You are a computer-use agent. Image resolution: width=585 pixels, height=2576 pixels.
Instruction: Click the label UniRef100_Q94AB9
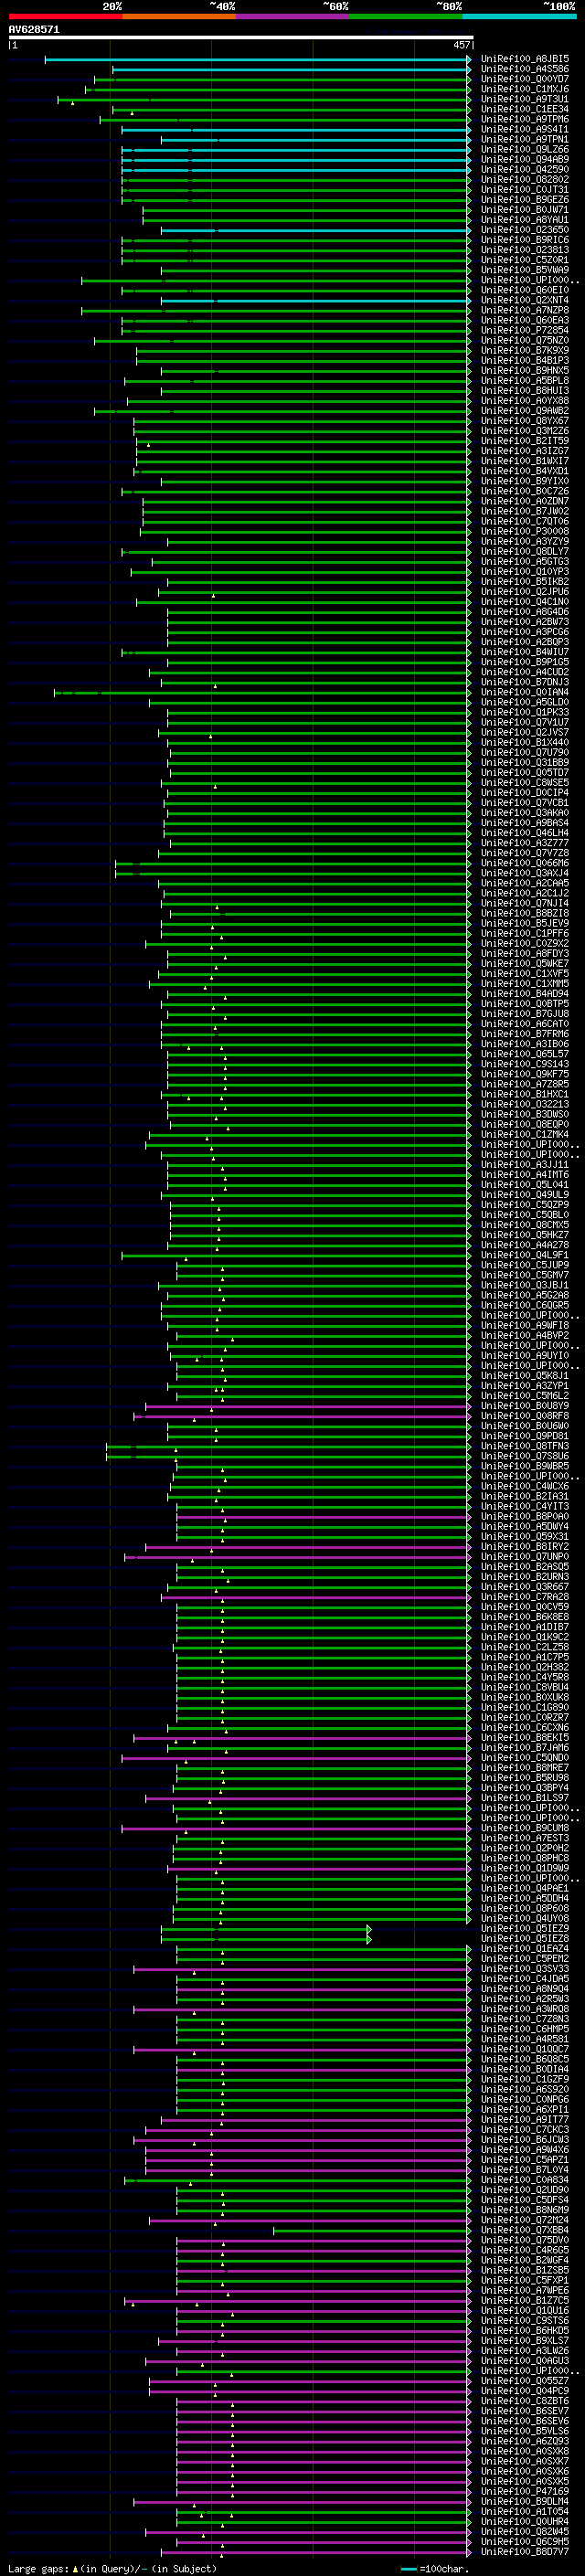point(524,160)
